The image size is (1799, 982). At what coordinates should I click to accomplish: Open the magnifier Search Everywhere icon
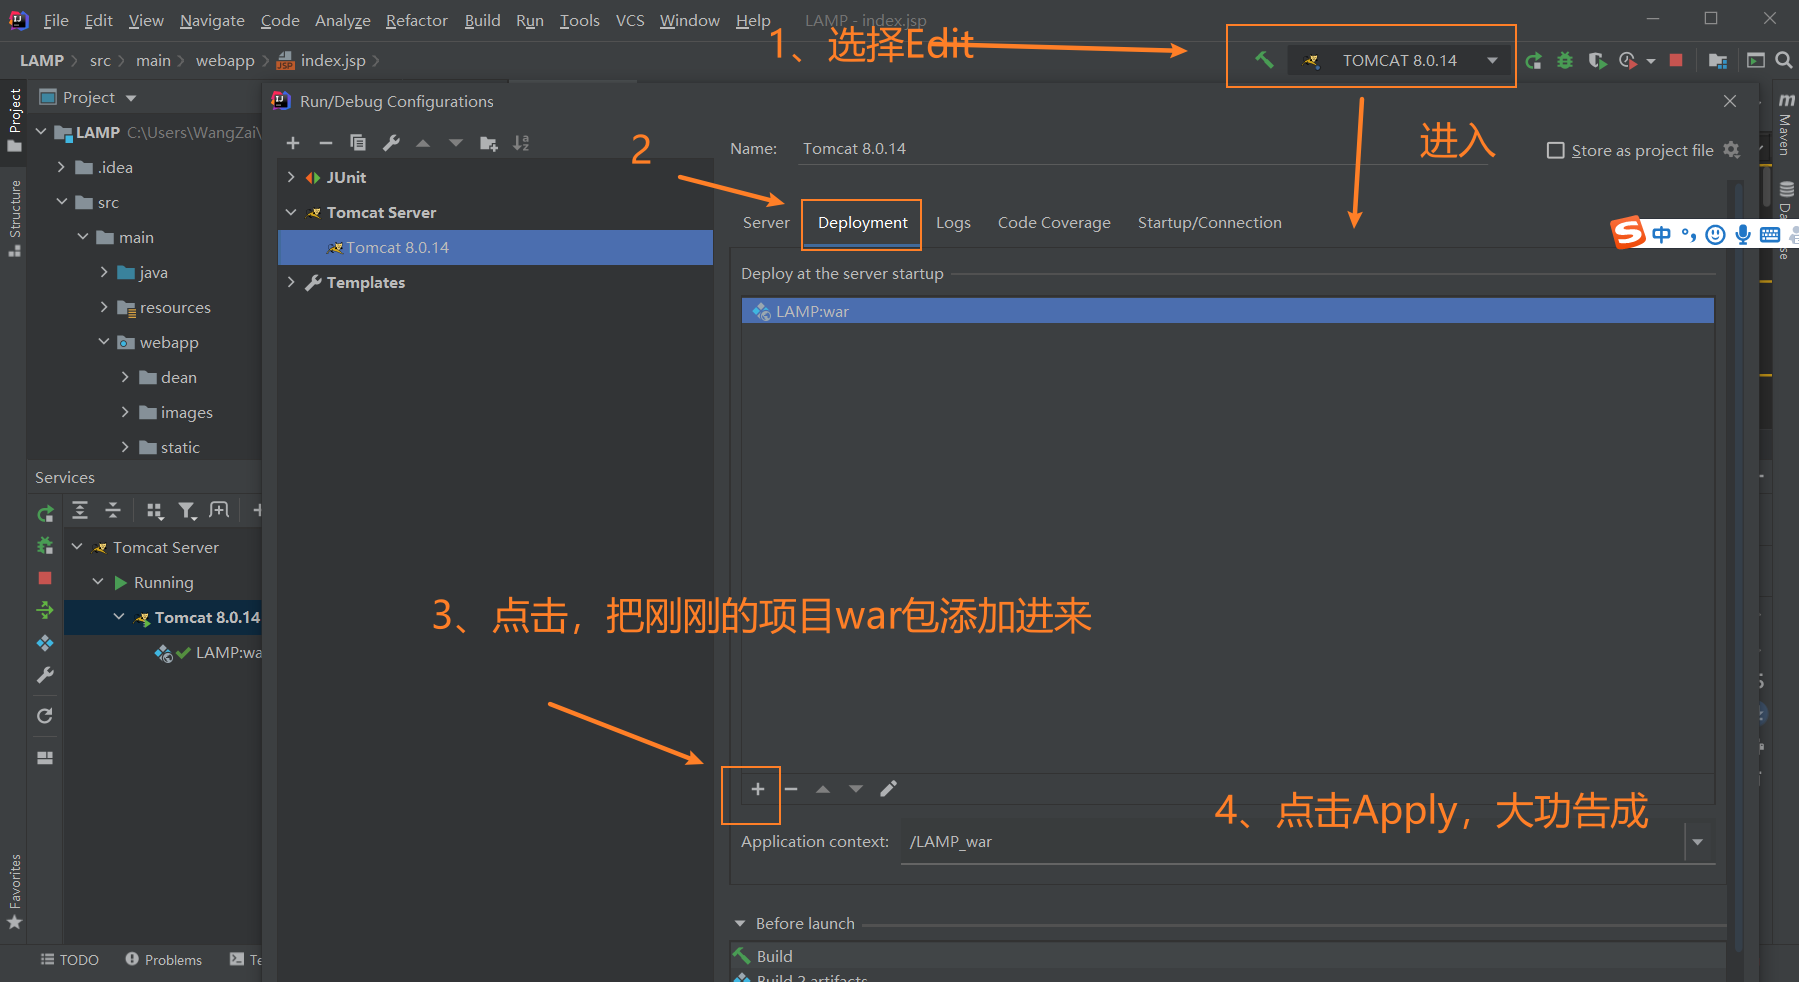1784,60
